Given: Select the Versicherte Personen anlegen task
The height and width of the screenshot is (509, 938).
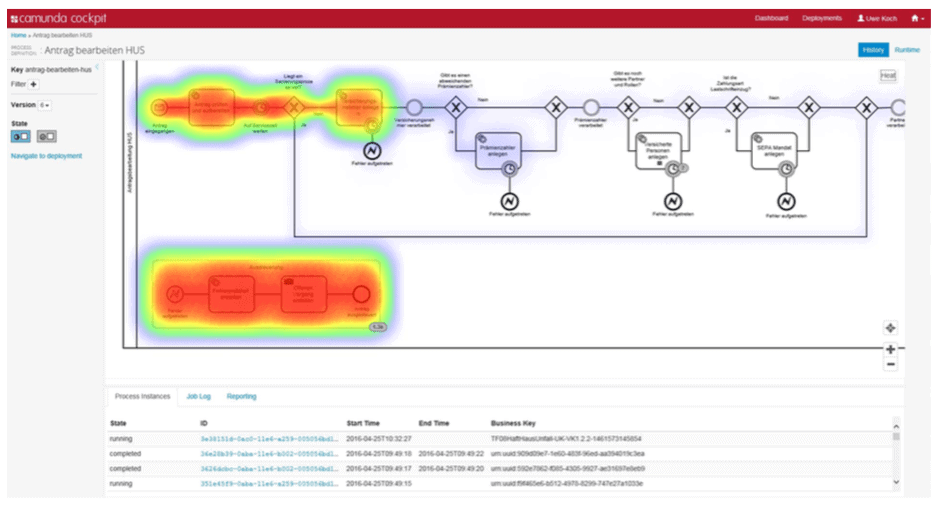Looking at the screenshot, I should (x=658, y=151).
